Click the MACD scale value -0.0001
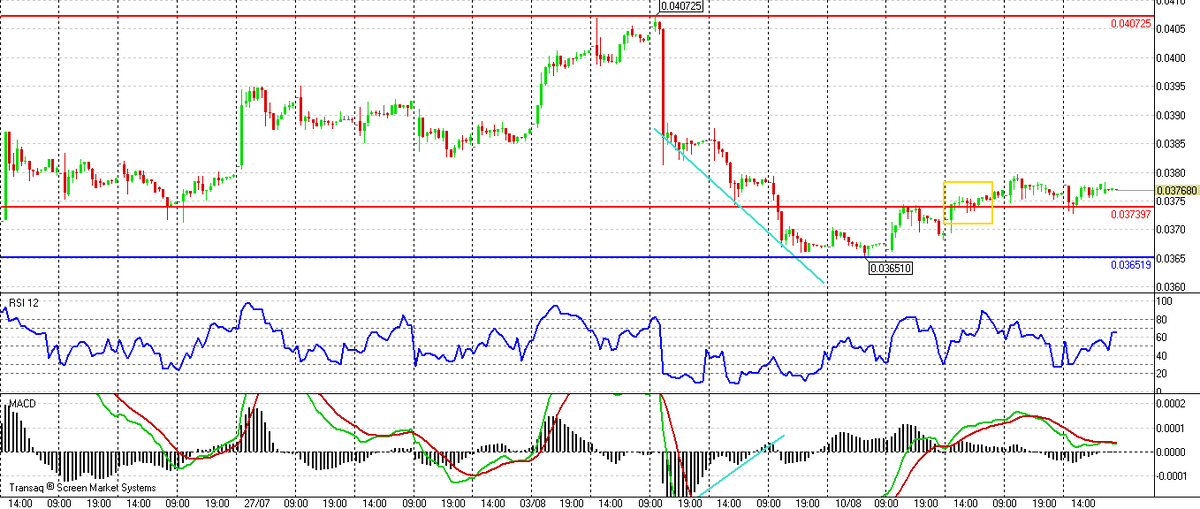The height and width of the screenshot is (509, 1200). (1172, 477)
